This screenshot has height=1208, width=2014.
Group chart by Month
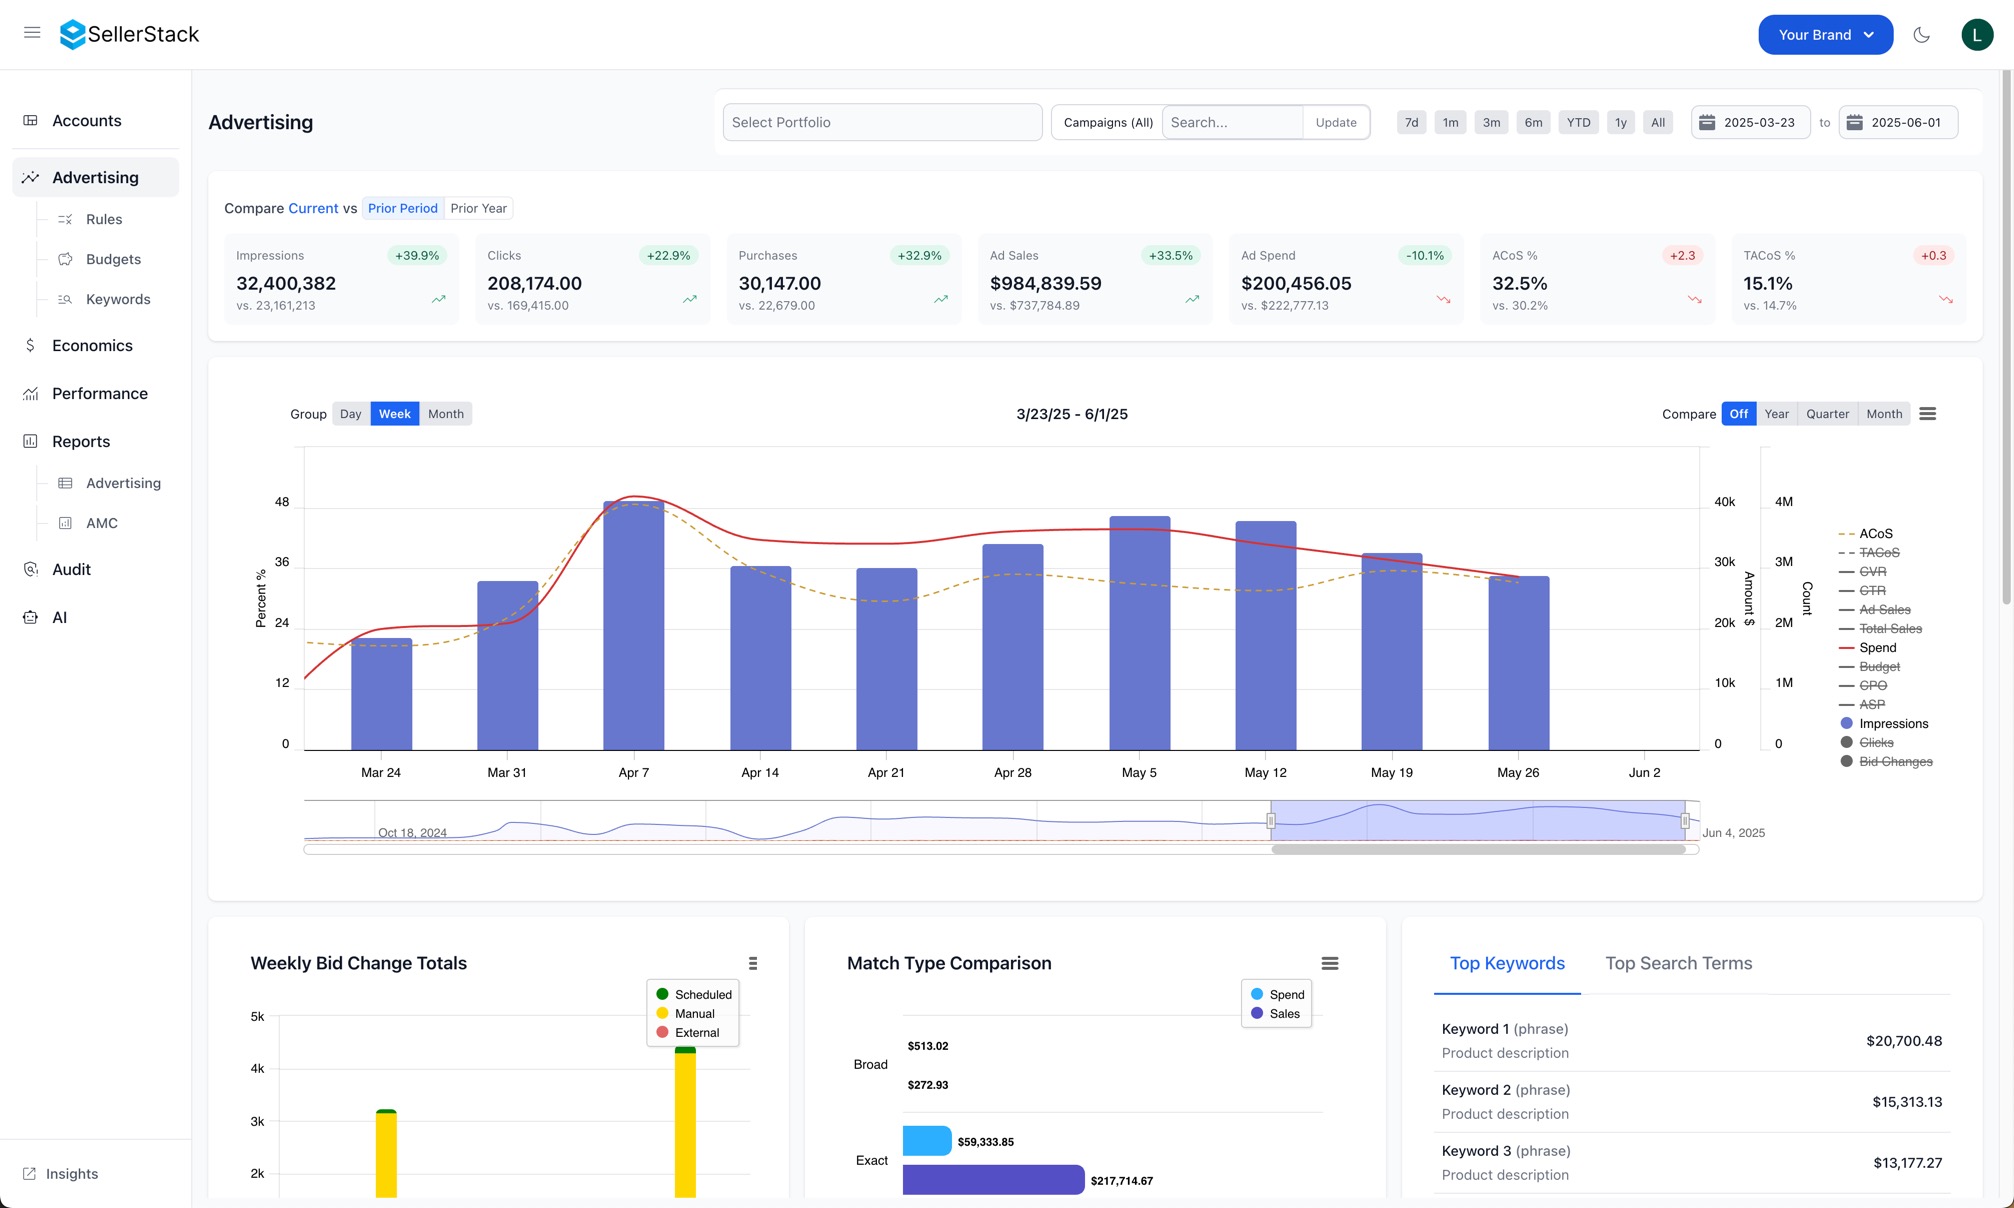(x=445, y=414)
